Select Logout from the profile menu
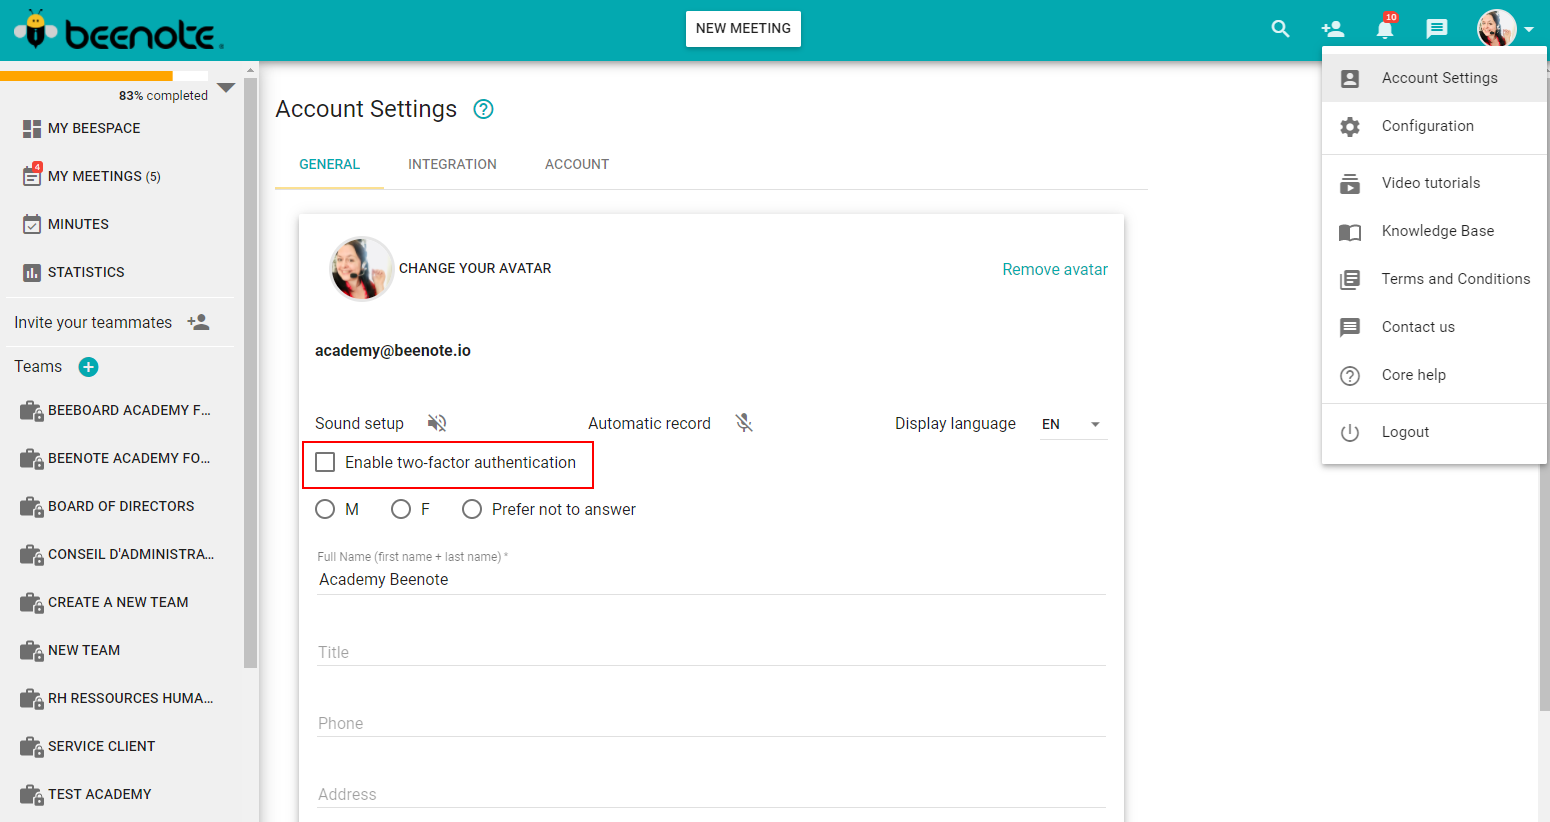The width and height of the screenshot is (1550, 822). pyautogui.click(x=1434, y=432)
